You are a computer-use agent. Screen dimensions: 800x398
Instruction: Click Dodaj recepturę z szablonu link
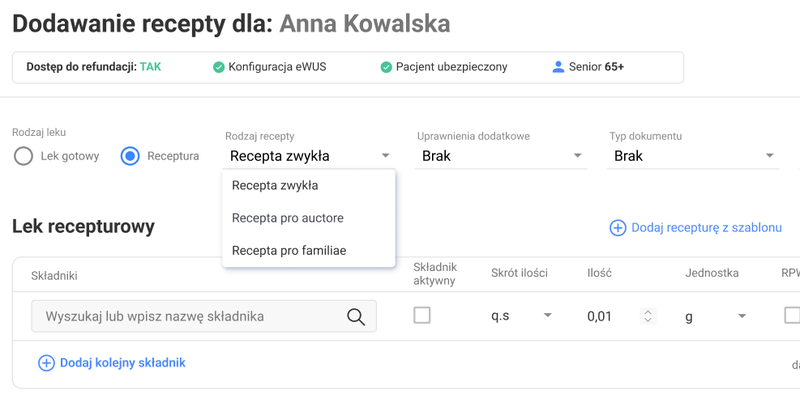pyautogui.click(x=706, y=228)
